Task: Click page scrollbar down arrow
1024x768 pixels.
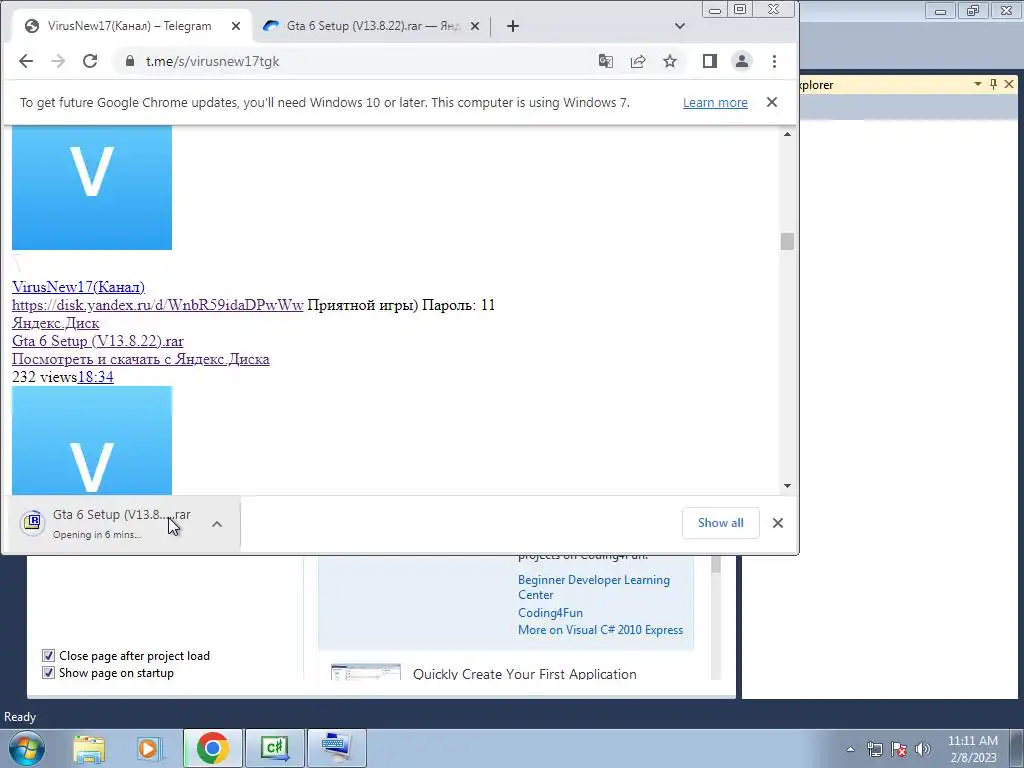Action: [787, 486]
